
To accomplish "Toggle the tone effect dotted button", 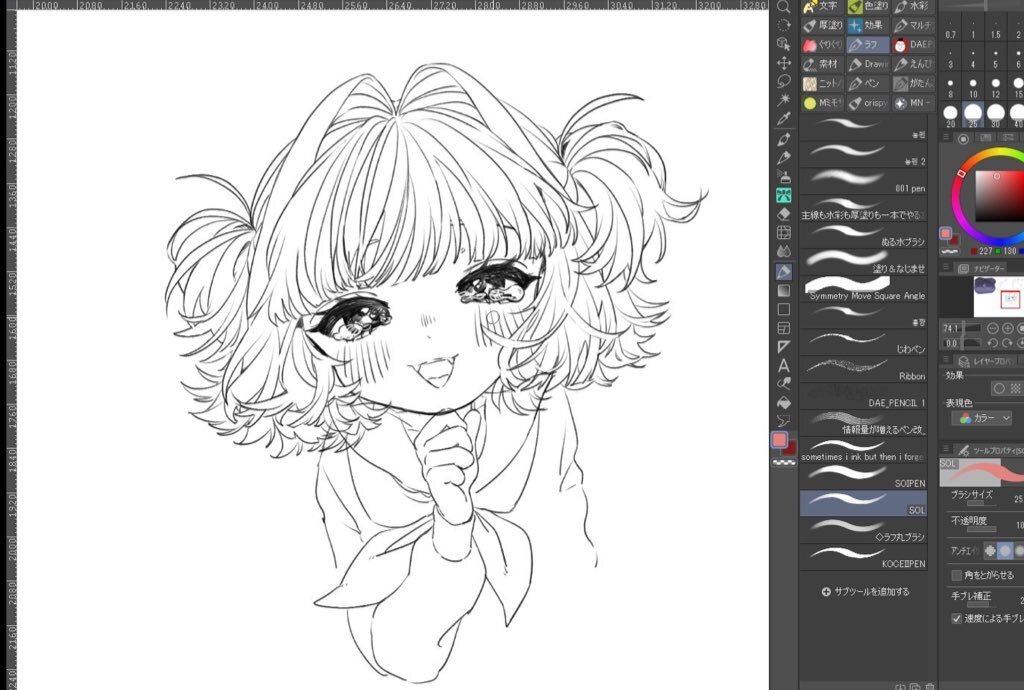I will [x=1016, y=388].
